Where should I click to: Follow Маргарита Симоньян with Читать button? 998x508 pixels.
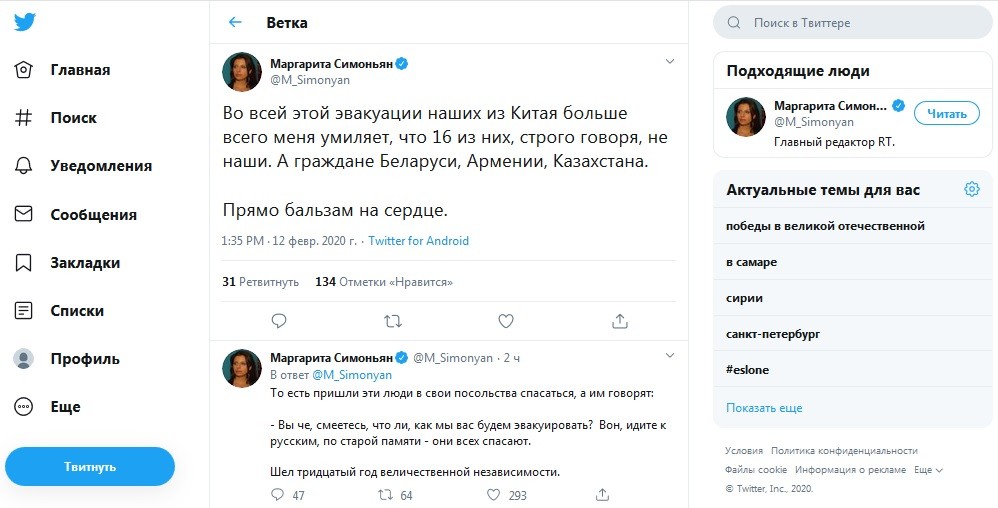tap(946, 114)
